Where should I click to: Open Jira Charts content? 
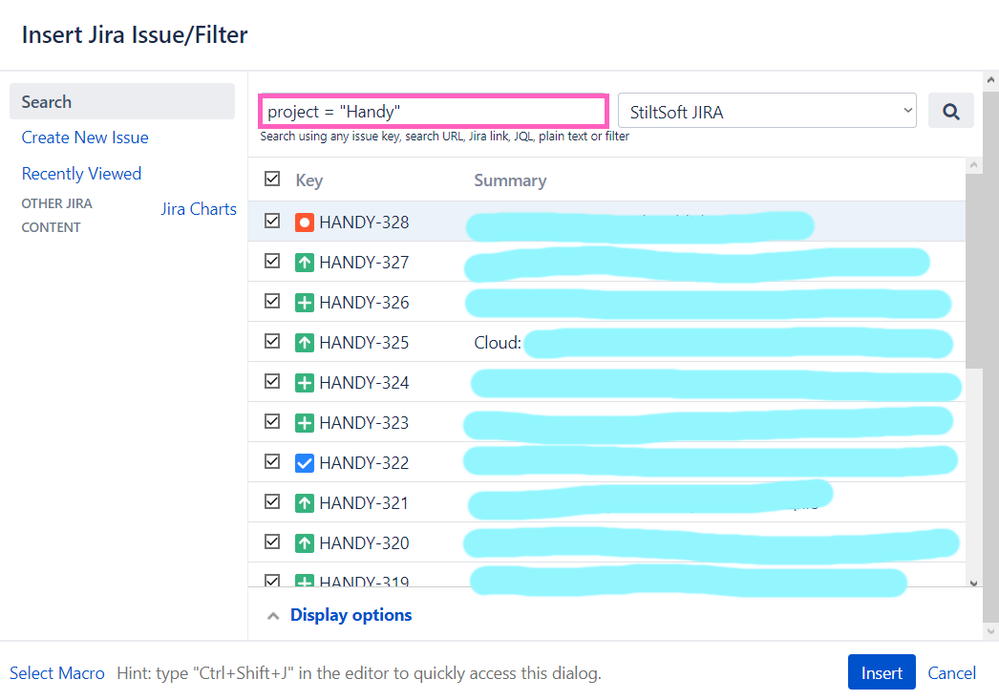click(x=198, y=210)
